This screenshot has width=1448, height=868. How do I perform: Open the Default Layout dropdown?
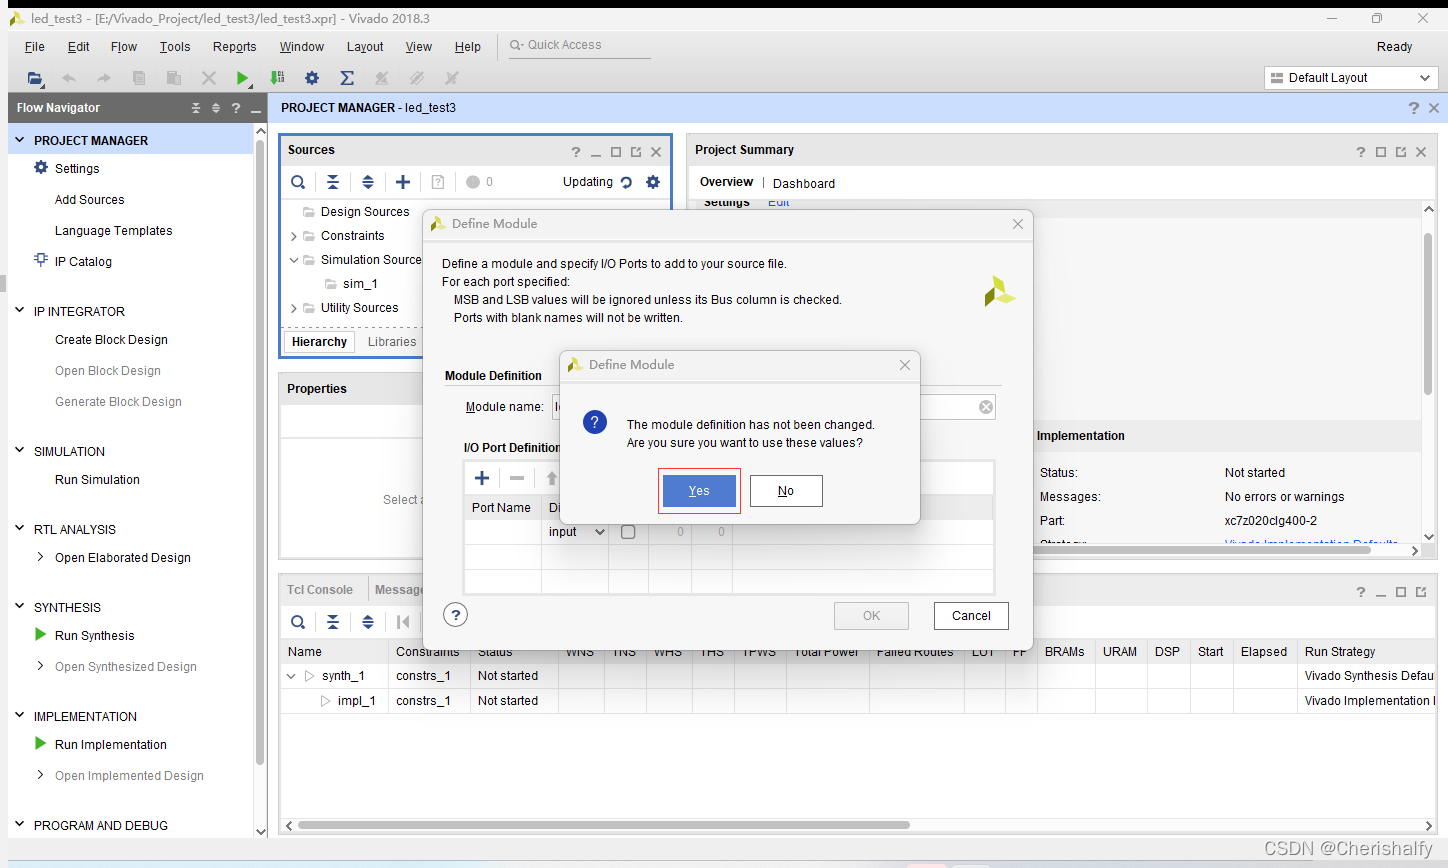coord(1351,78)
